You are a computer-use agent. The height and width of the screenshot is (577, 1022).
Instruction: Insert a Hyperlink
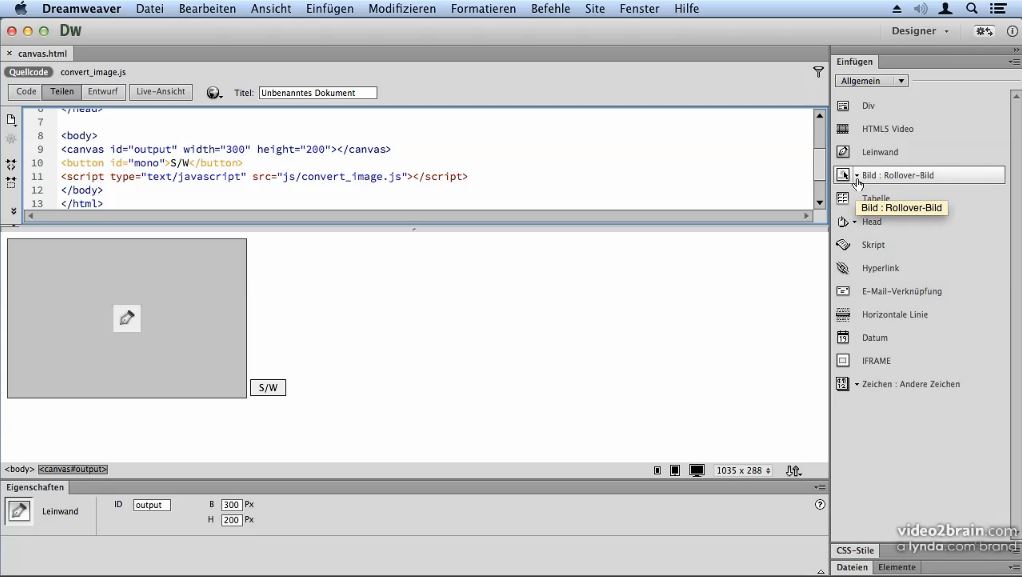tap(880, 268)
